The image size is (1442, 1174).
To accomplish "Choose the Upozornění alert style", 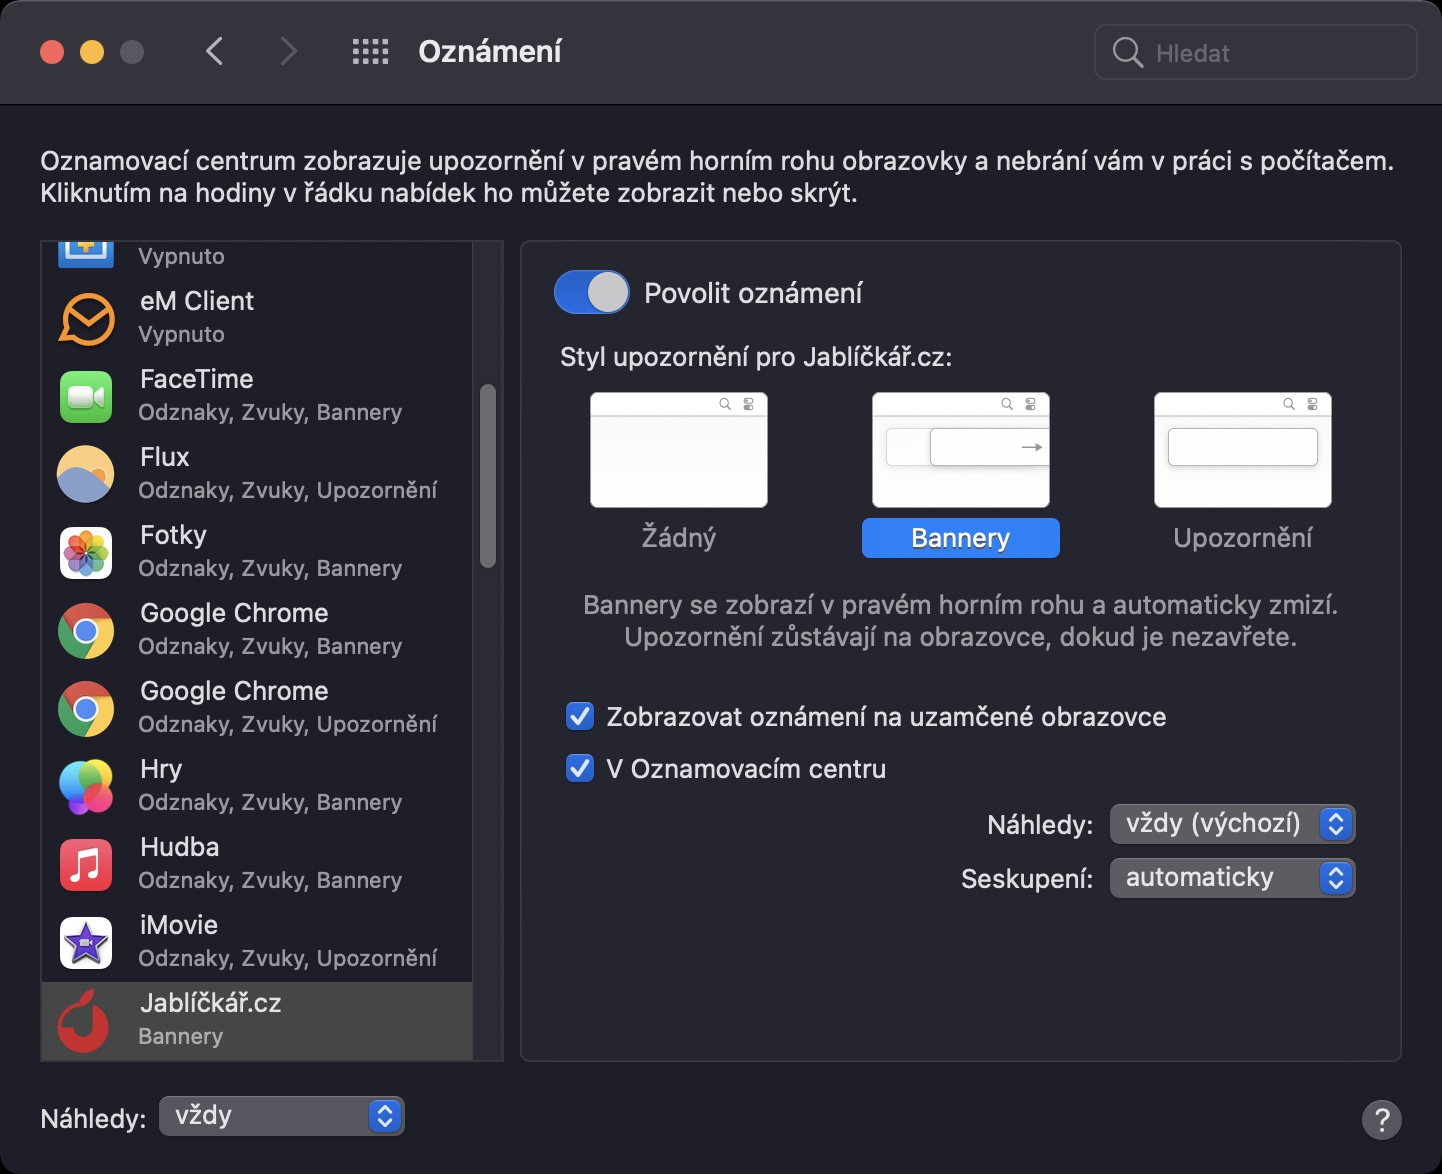I will pyautogui.click(x=1242, y=451).
